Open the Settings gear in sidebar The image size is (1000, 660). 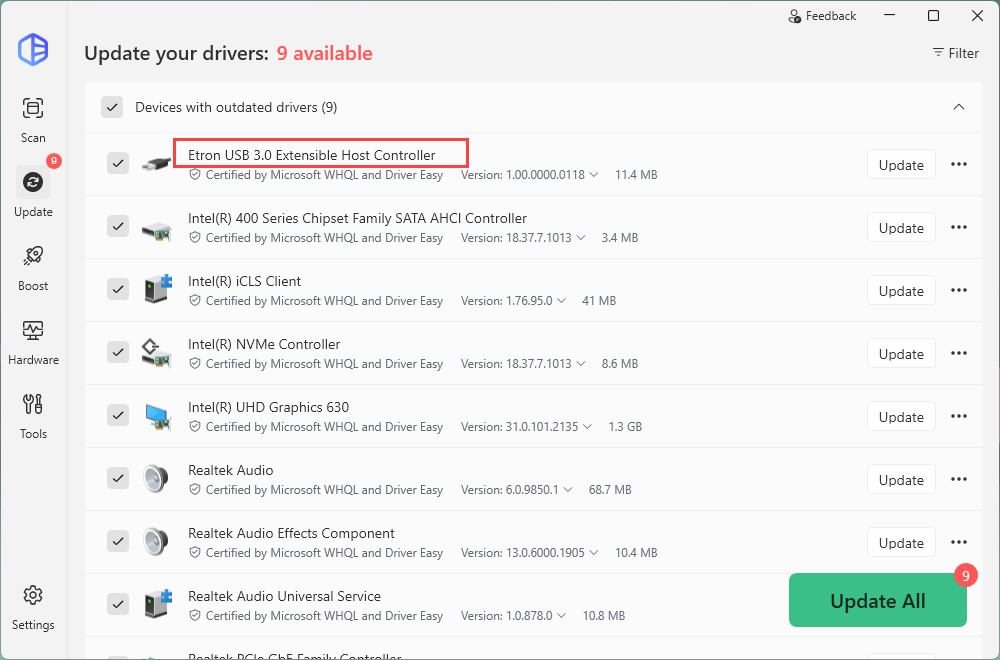(33, 596)
